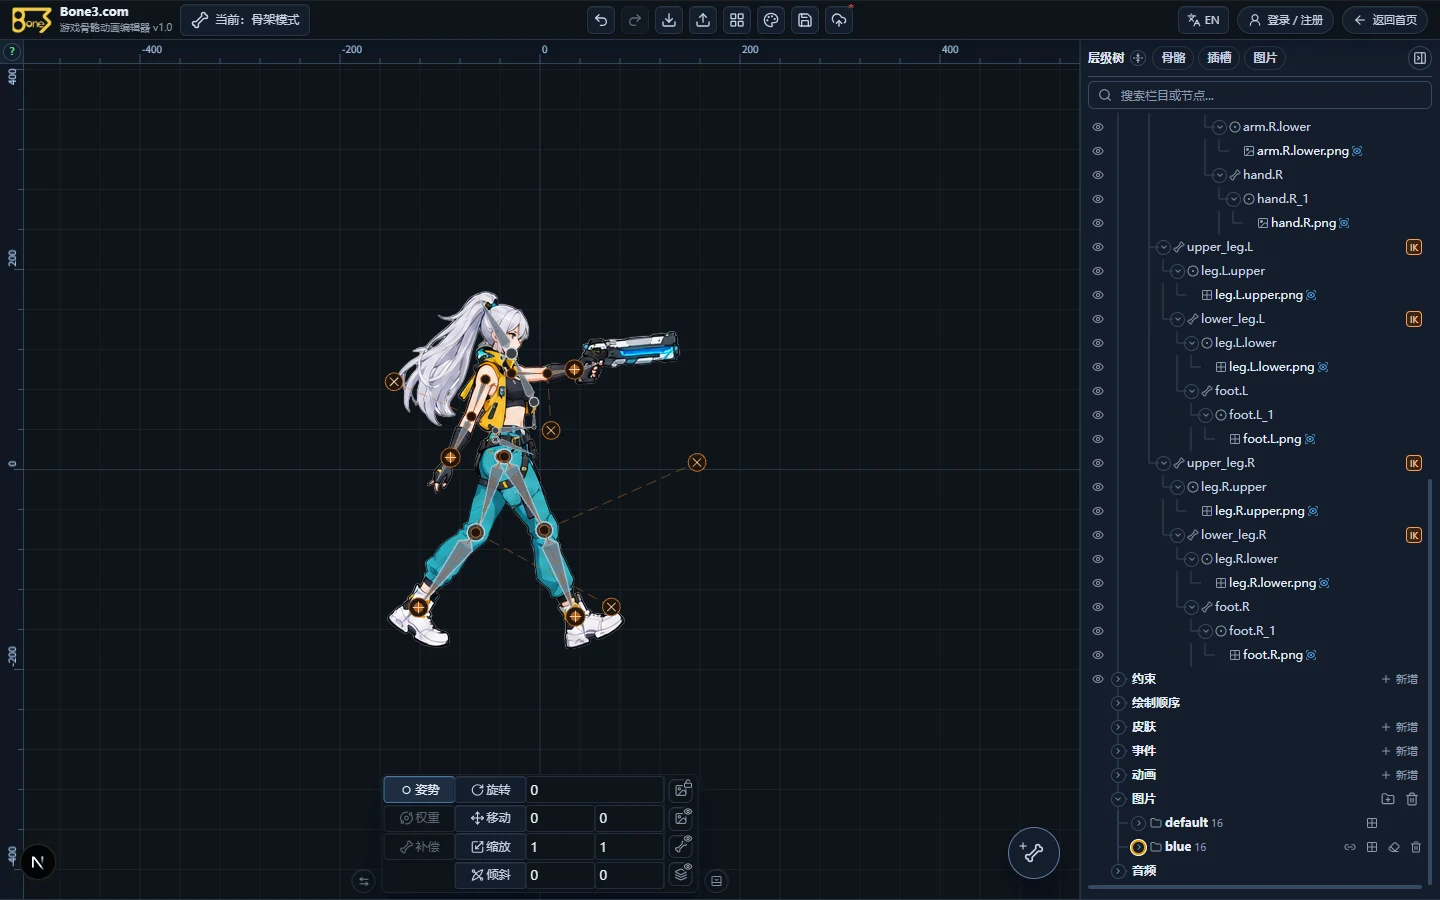The width and height of the screenshot is (1440, 900).
Task: Switch language with the EN button
Action: tap(1204, 20)
